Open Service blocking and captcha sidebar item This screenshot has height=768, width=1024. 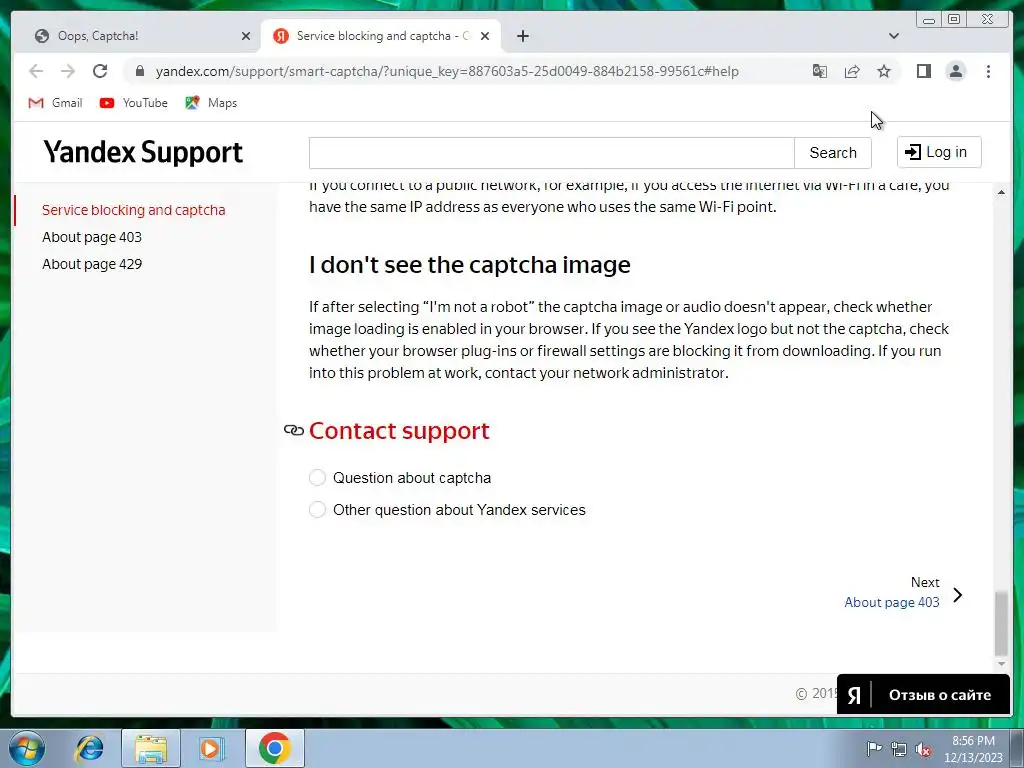(x=133, y=210)
